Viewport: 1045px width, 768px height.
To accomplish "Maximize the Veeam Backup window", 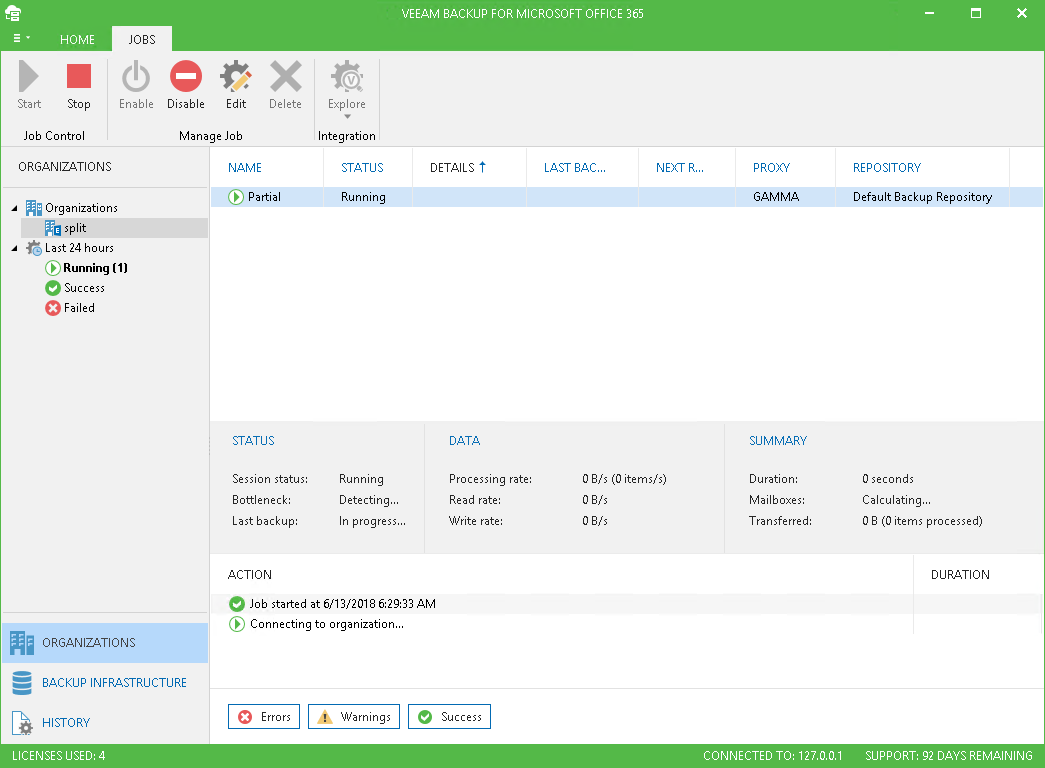I will point(976,13).
